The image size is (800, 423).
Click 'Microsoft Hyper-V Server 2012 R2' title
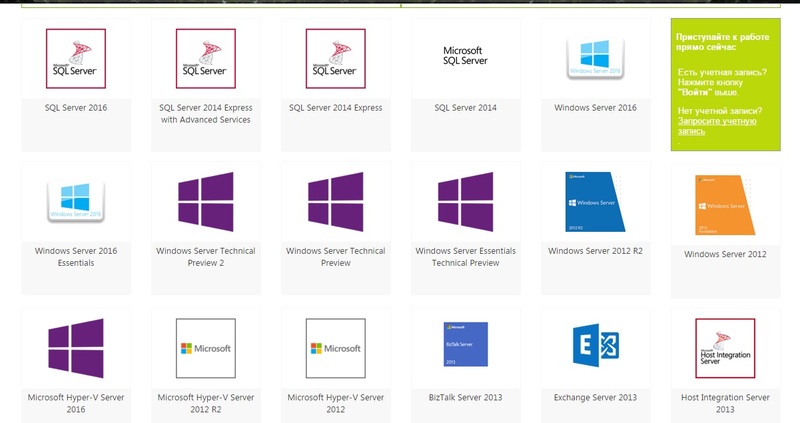pyautogui.click(x=206, y=403)
